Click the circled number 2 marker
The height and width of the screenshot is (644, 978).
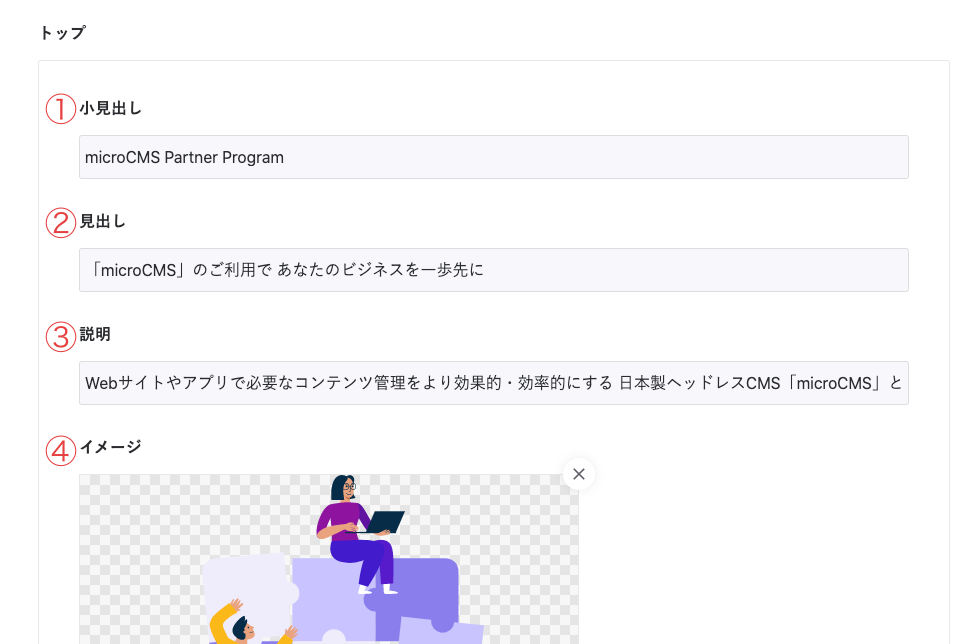pos(61,222)
